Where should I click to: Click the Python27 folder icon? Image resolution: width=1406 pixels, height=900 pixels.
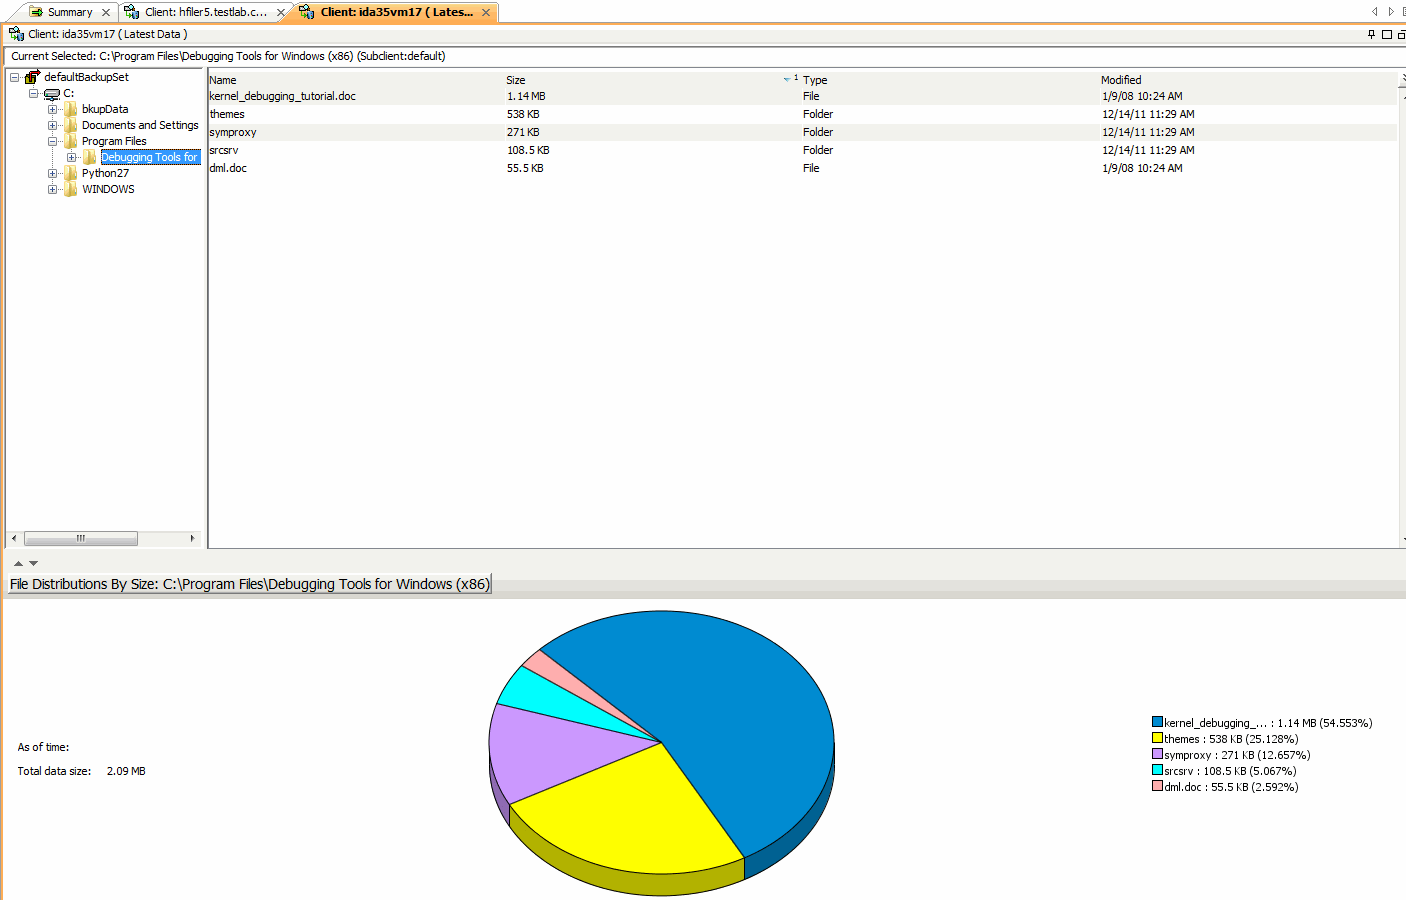[71, 173]
